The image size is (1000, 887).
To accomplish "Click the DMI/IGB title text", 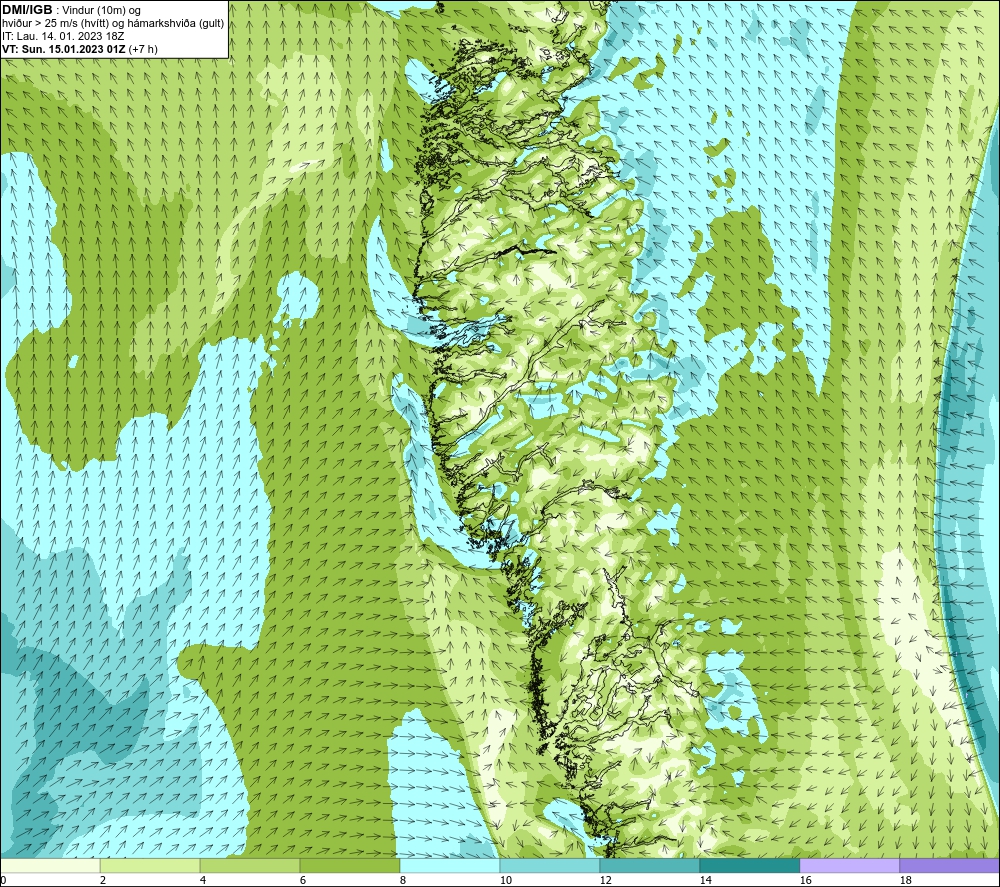I will 28,10.
